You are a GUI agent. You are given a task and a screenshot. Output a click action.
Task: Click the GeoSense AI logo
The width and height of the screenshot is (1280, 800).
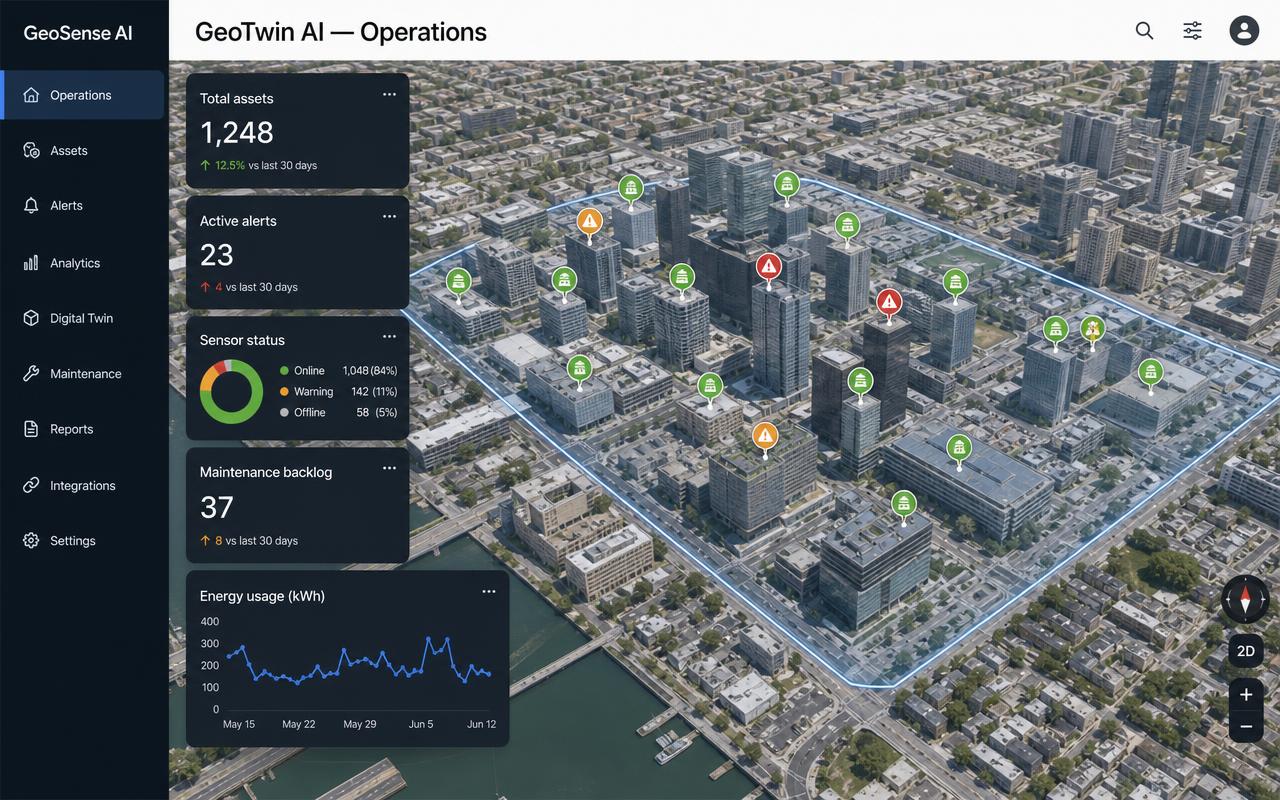coord(78,33)
